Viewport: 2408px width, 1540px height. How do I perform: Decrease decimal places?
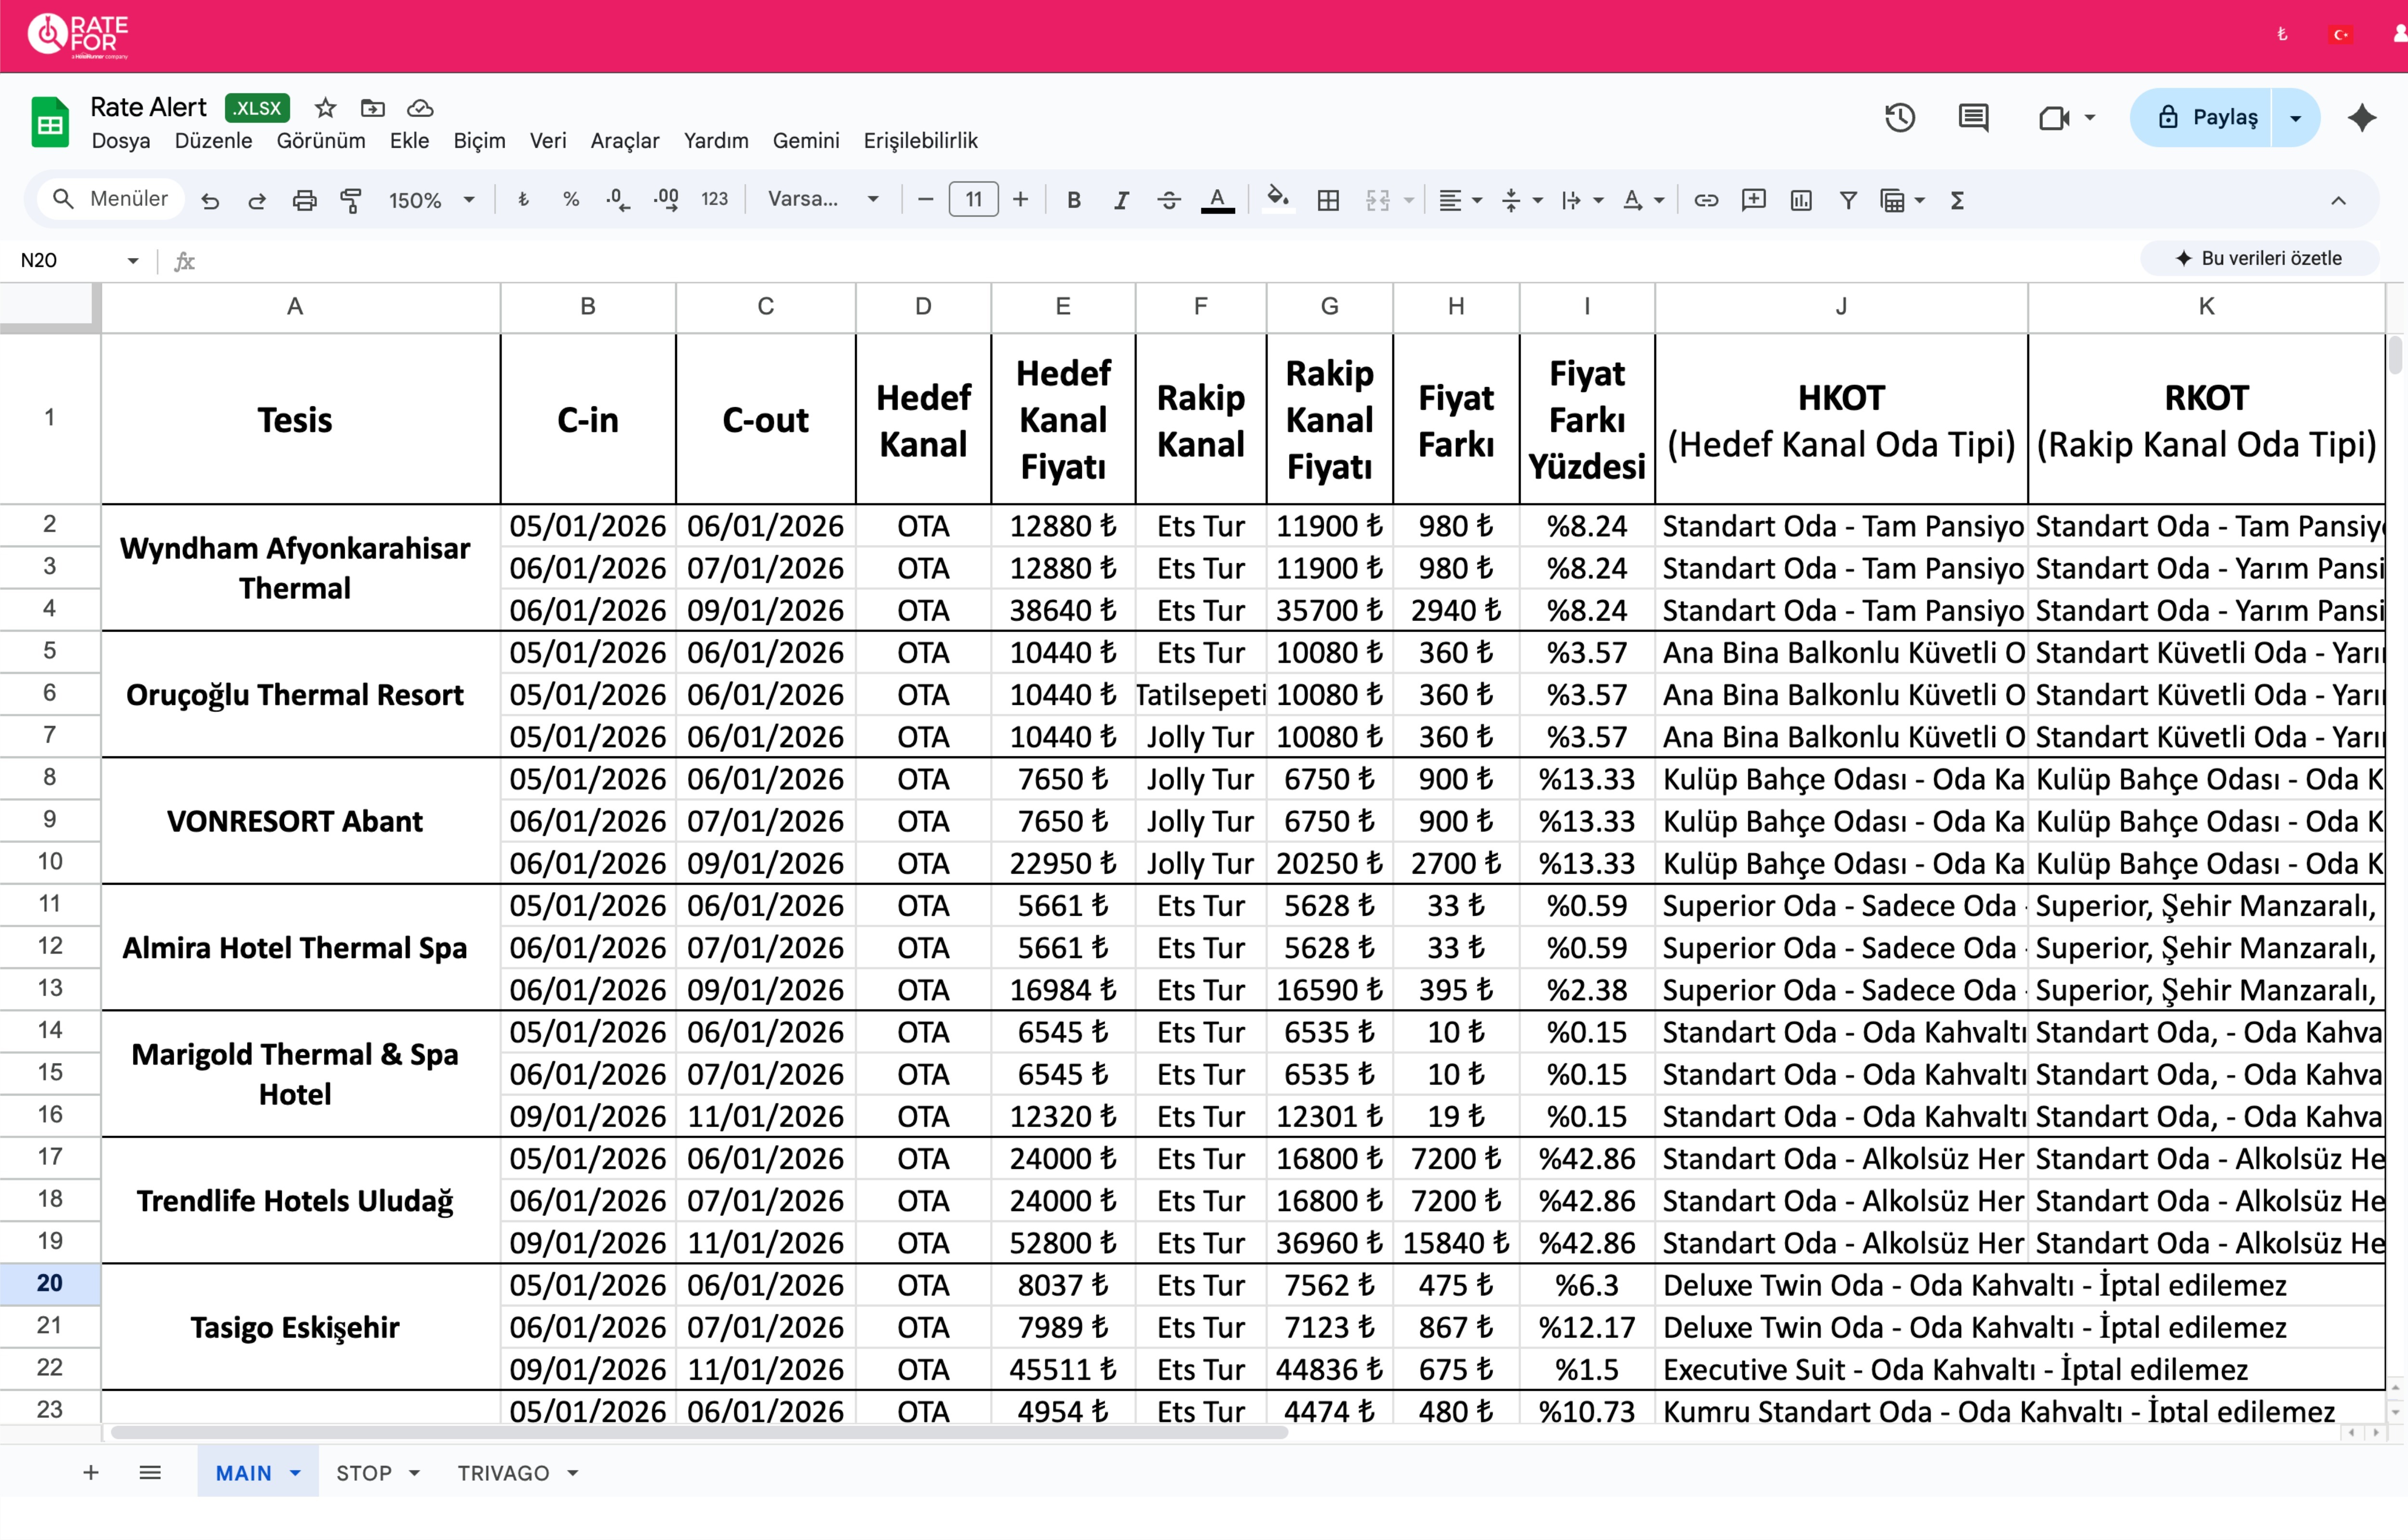(x=618, y=200)
